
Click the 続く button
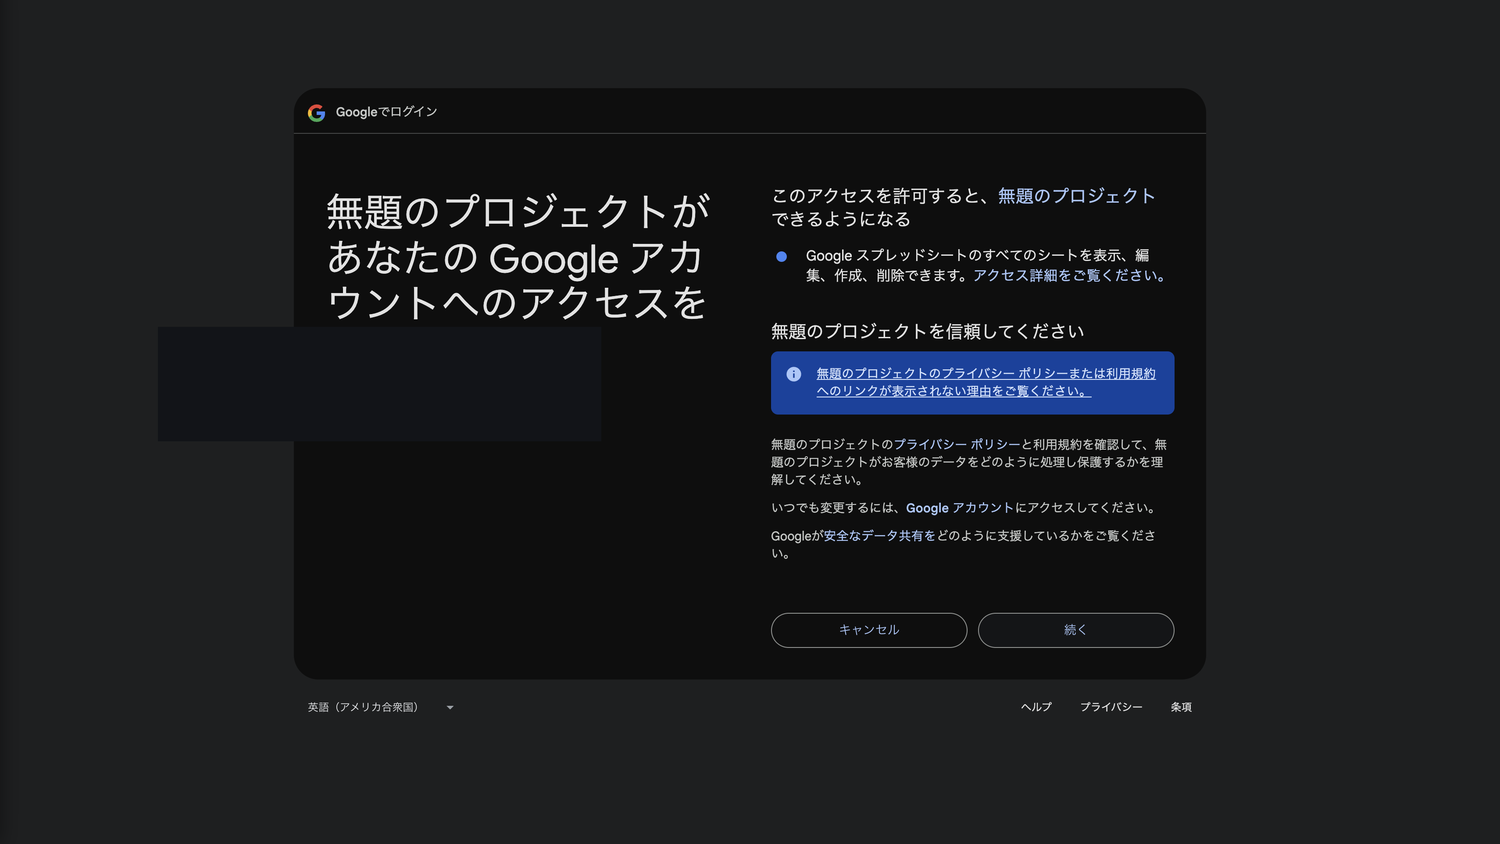tap(1076, 630)
